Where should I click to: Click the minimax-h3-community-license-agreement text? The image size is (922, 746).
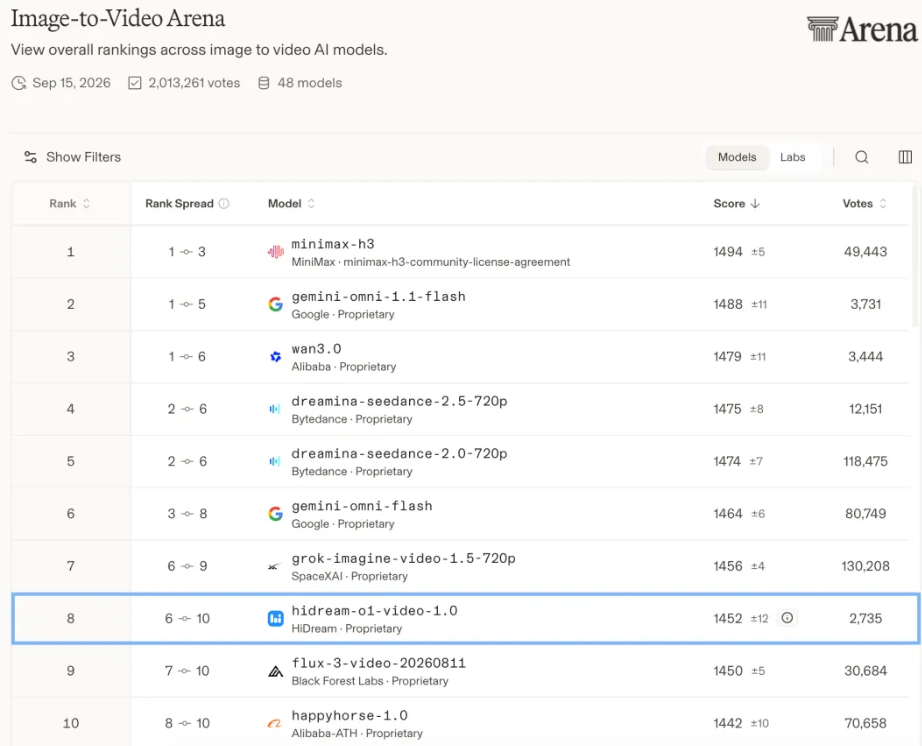click(x=457, y=262)
